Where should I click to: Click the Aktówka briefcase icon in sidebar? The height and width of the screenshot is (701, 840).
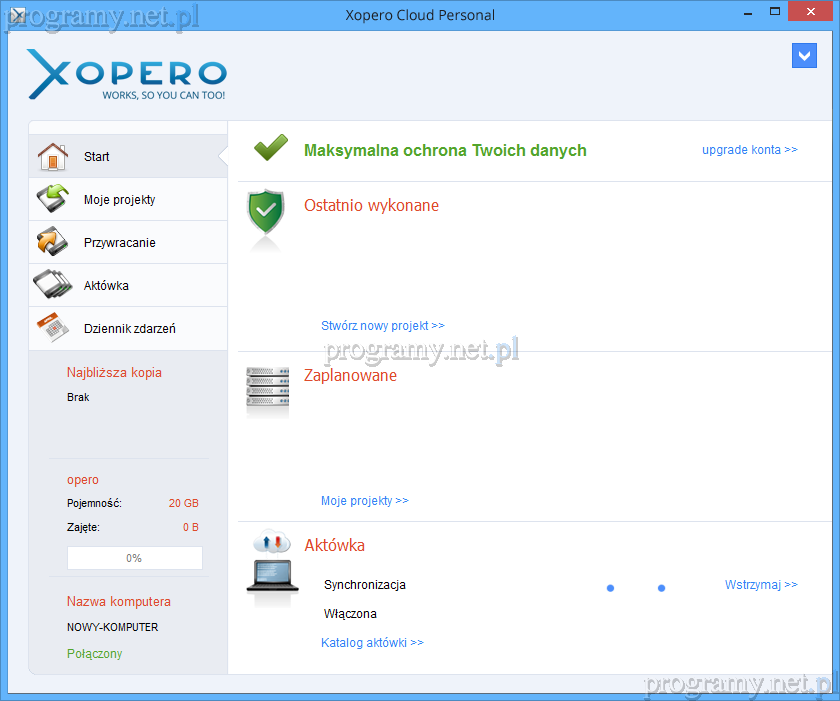point(53,285)
